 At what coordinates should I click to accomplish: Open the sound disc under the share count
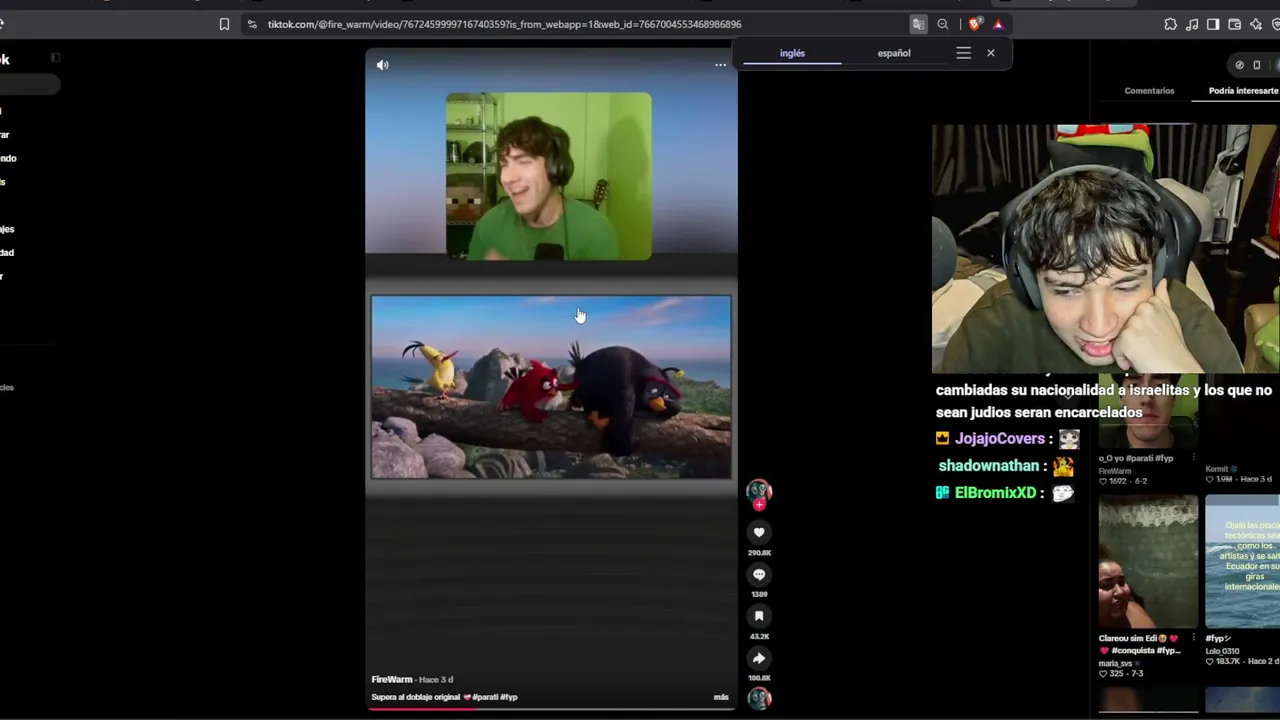(x=759, y=698)
